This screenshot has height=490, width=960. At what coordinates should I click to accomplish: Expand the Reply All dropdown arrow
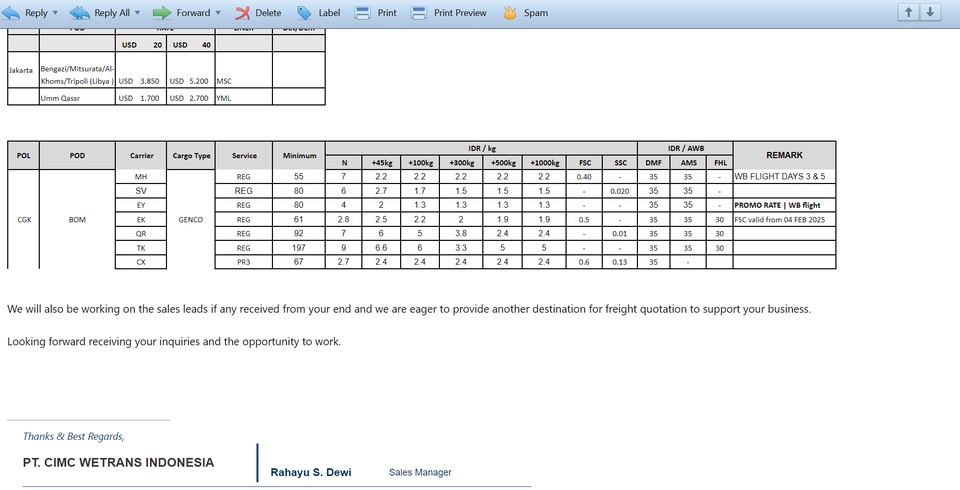(138, 13)
